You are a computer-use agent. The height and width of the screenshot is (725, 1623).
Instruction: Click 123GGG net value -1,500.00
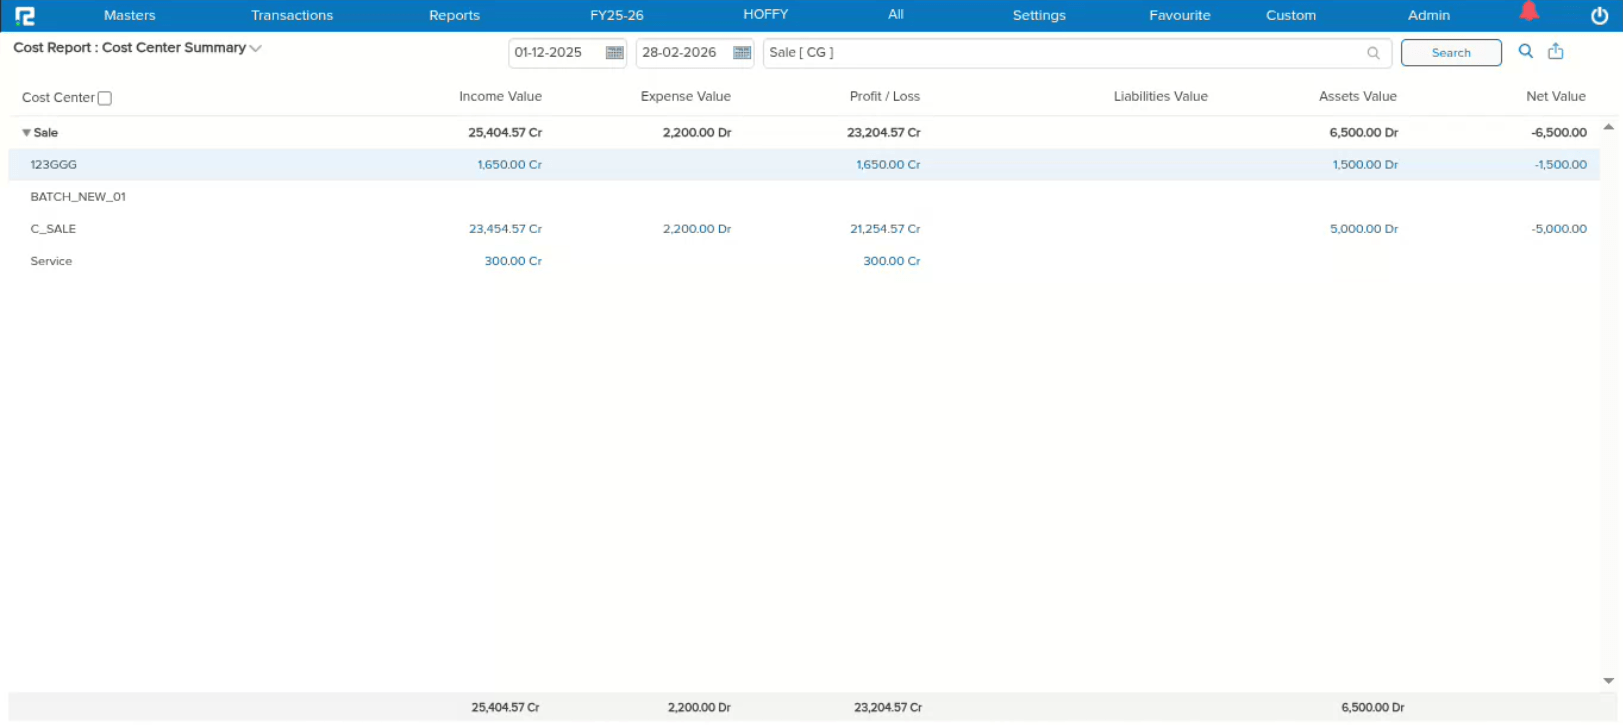click(x=1561, y=165)
